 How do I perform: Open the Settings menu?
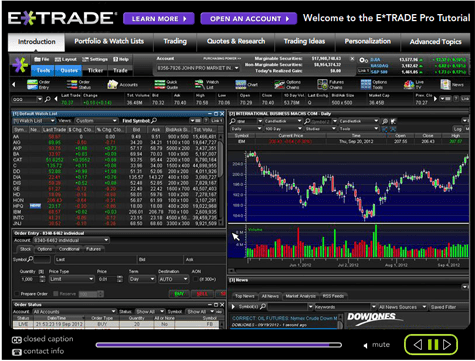click(95, 59)
